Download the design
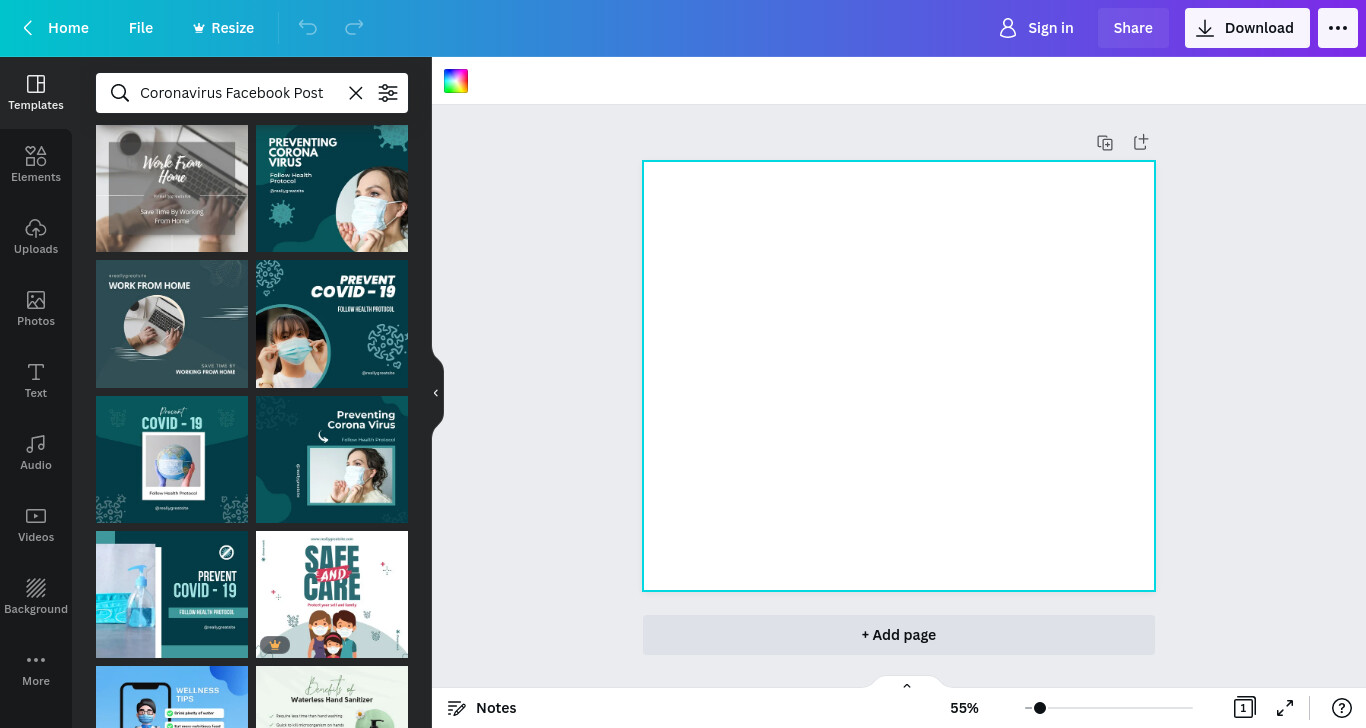 [x=1247, y=28]
